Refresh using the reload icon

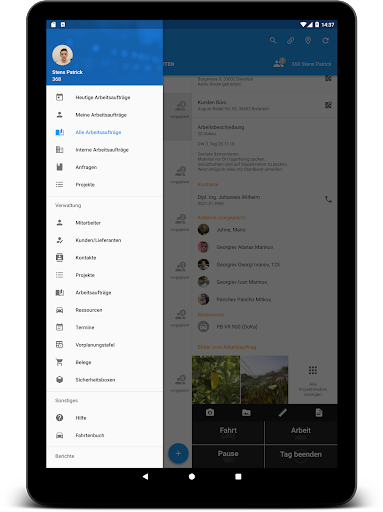click(326, 41)
